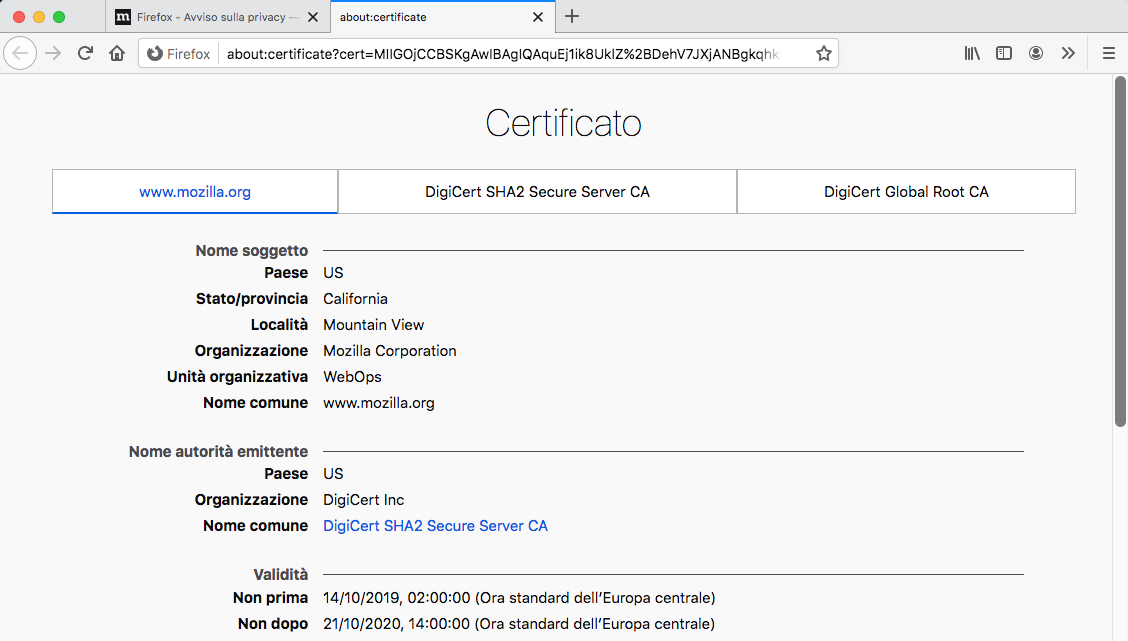
Task: Click the Unità organizzativa label
Action: pos(237,377)
